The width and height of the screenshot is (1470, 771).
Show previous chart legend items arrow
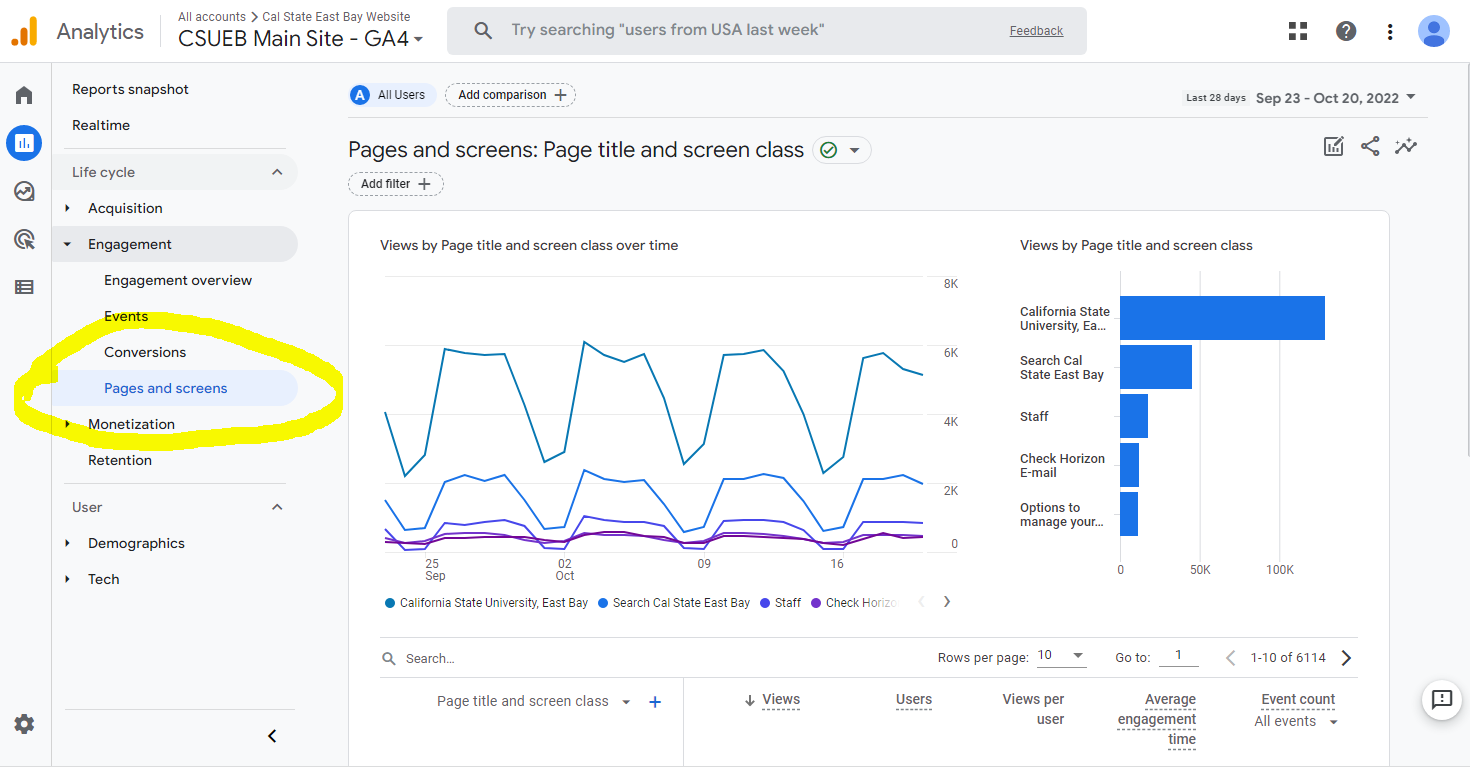point(921,602)
